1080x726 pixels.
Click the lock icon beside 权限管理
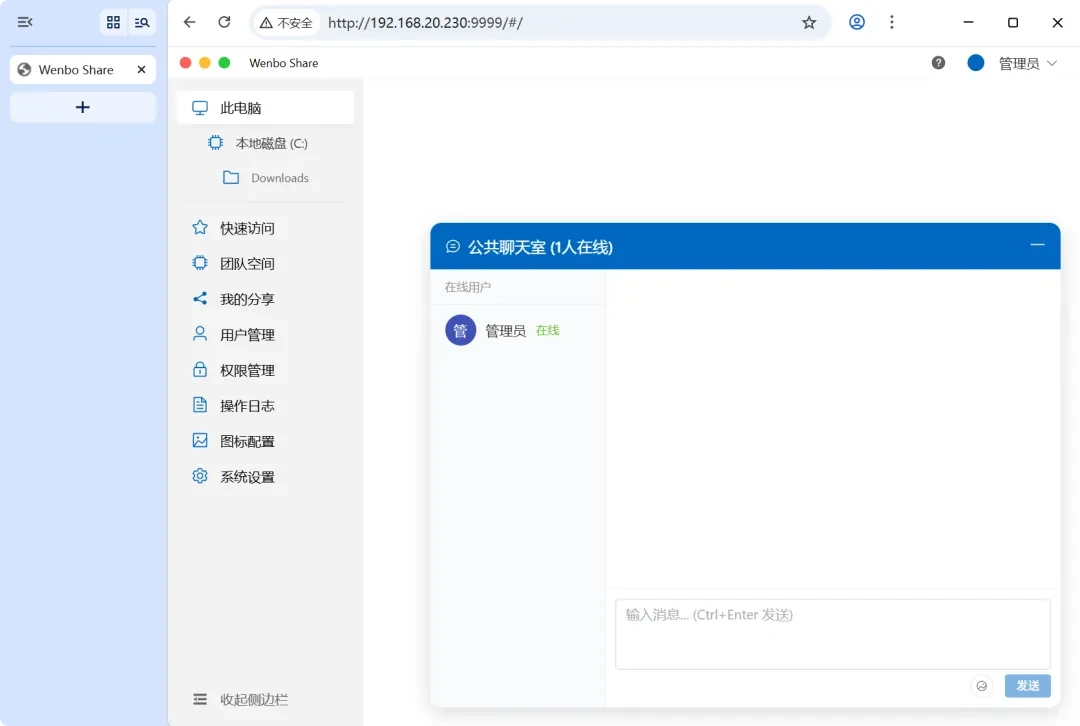pos(200,369)
